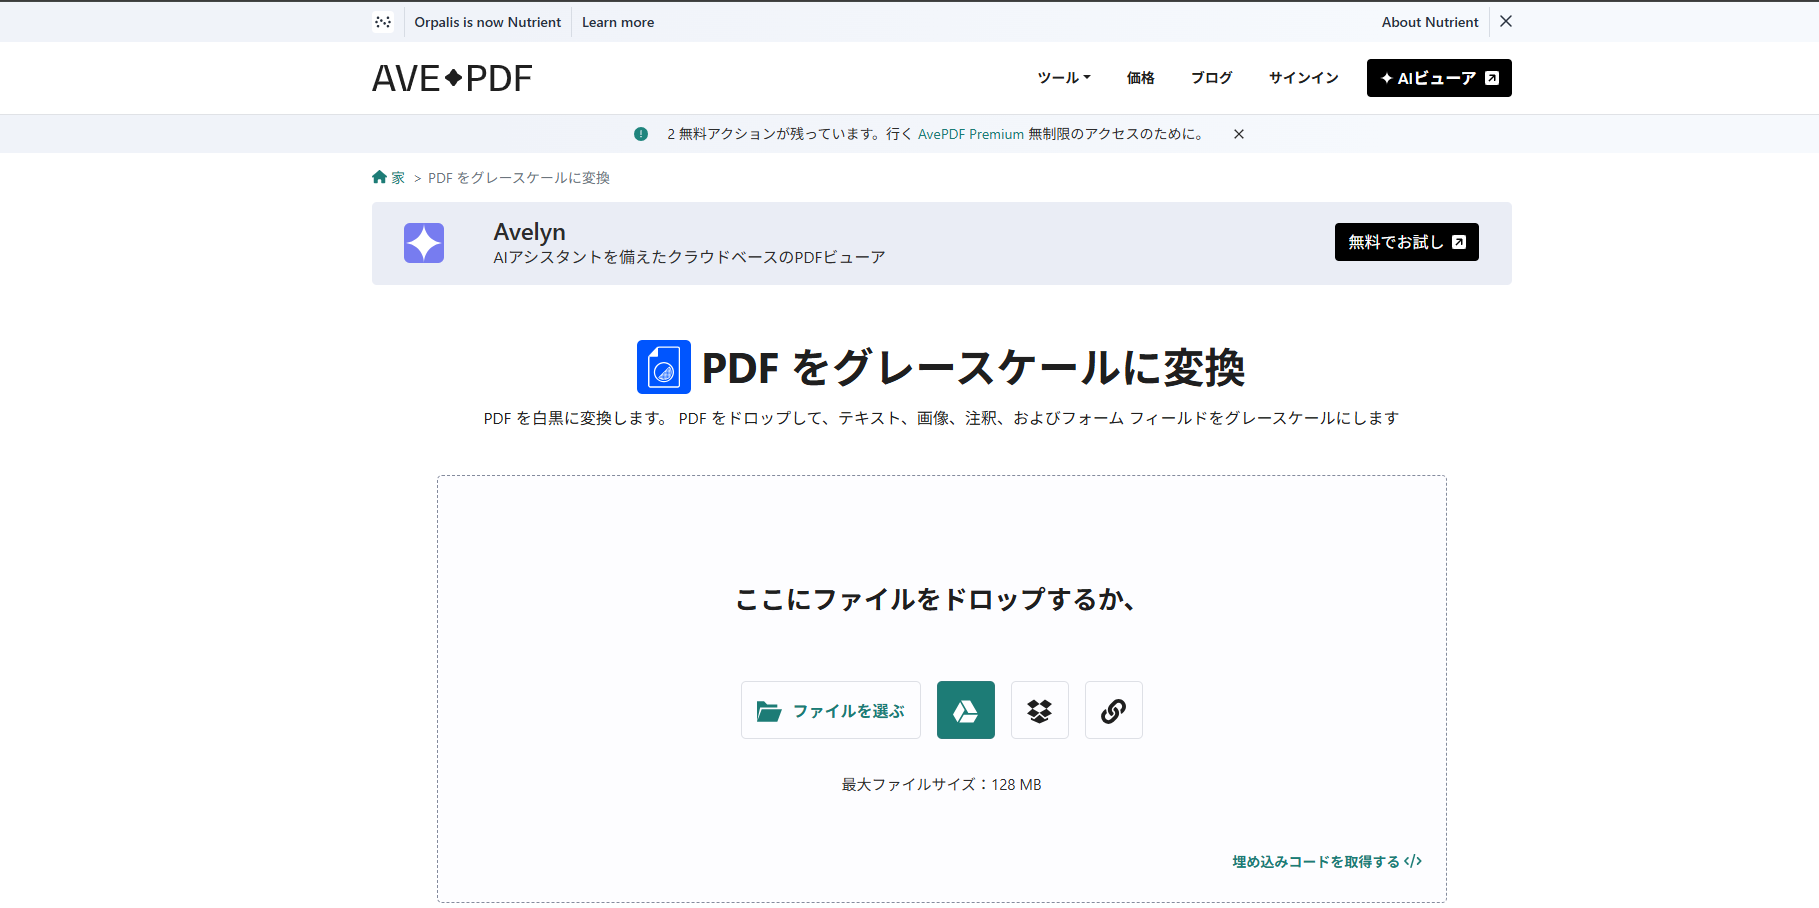This screenshot has height=908, width=1819.
Task: Follow the AvePDF Premium link
Action: tap(971, 134)
